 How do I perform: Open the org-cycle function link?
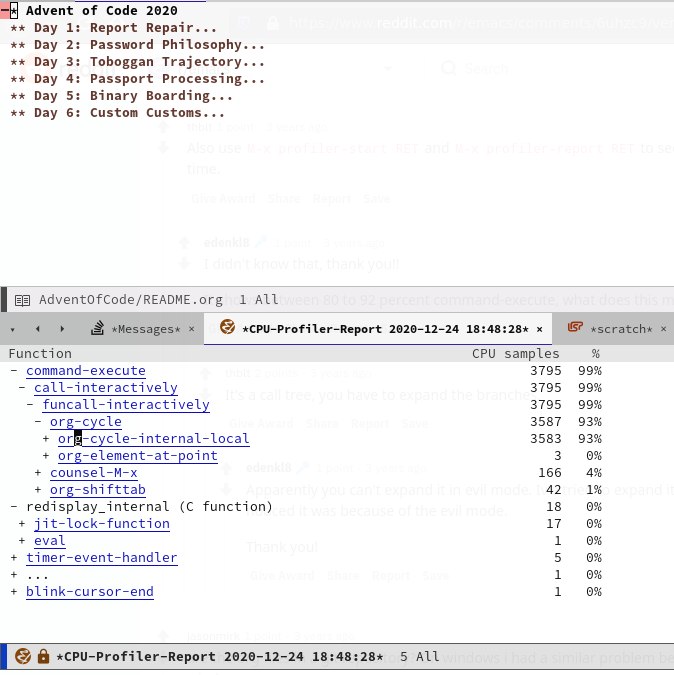[x=86, y=422]
